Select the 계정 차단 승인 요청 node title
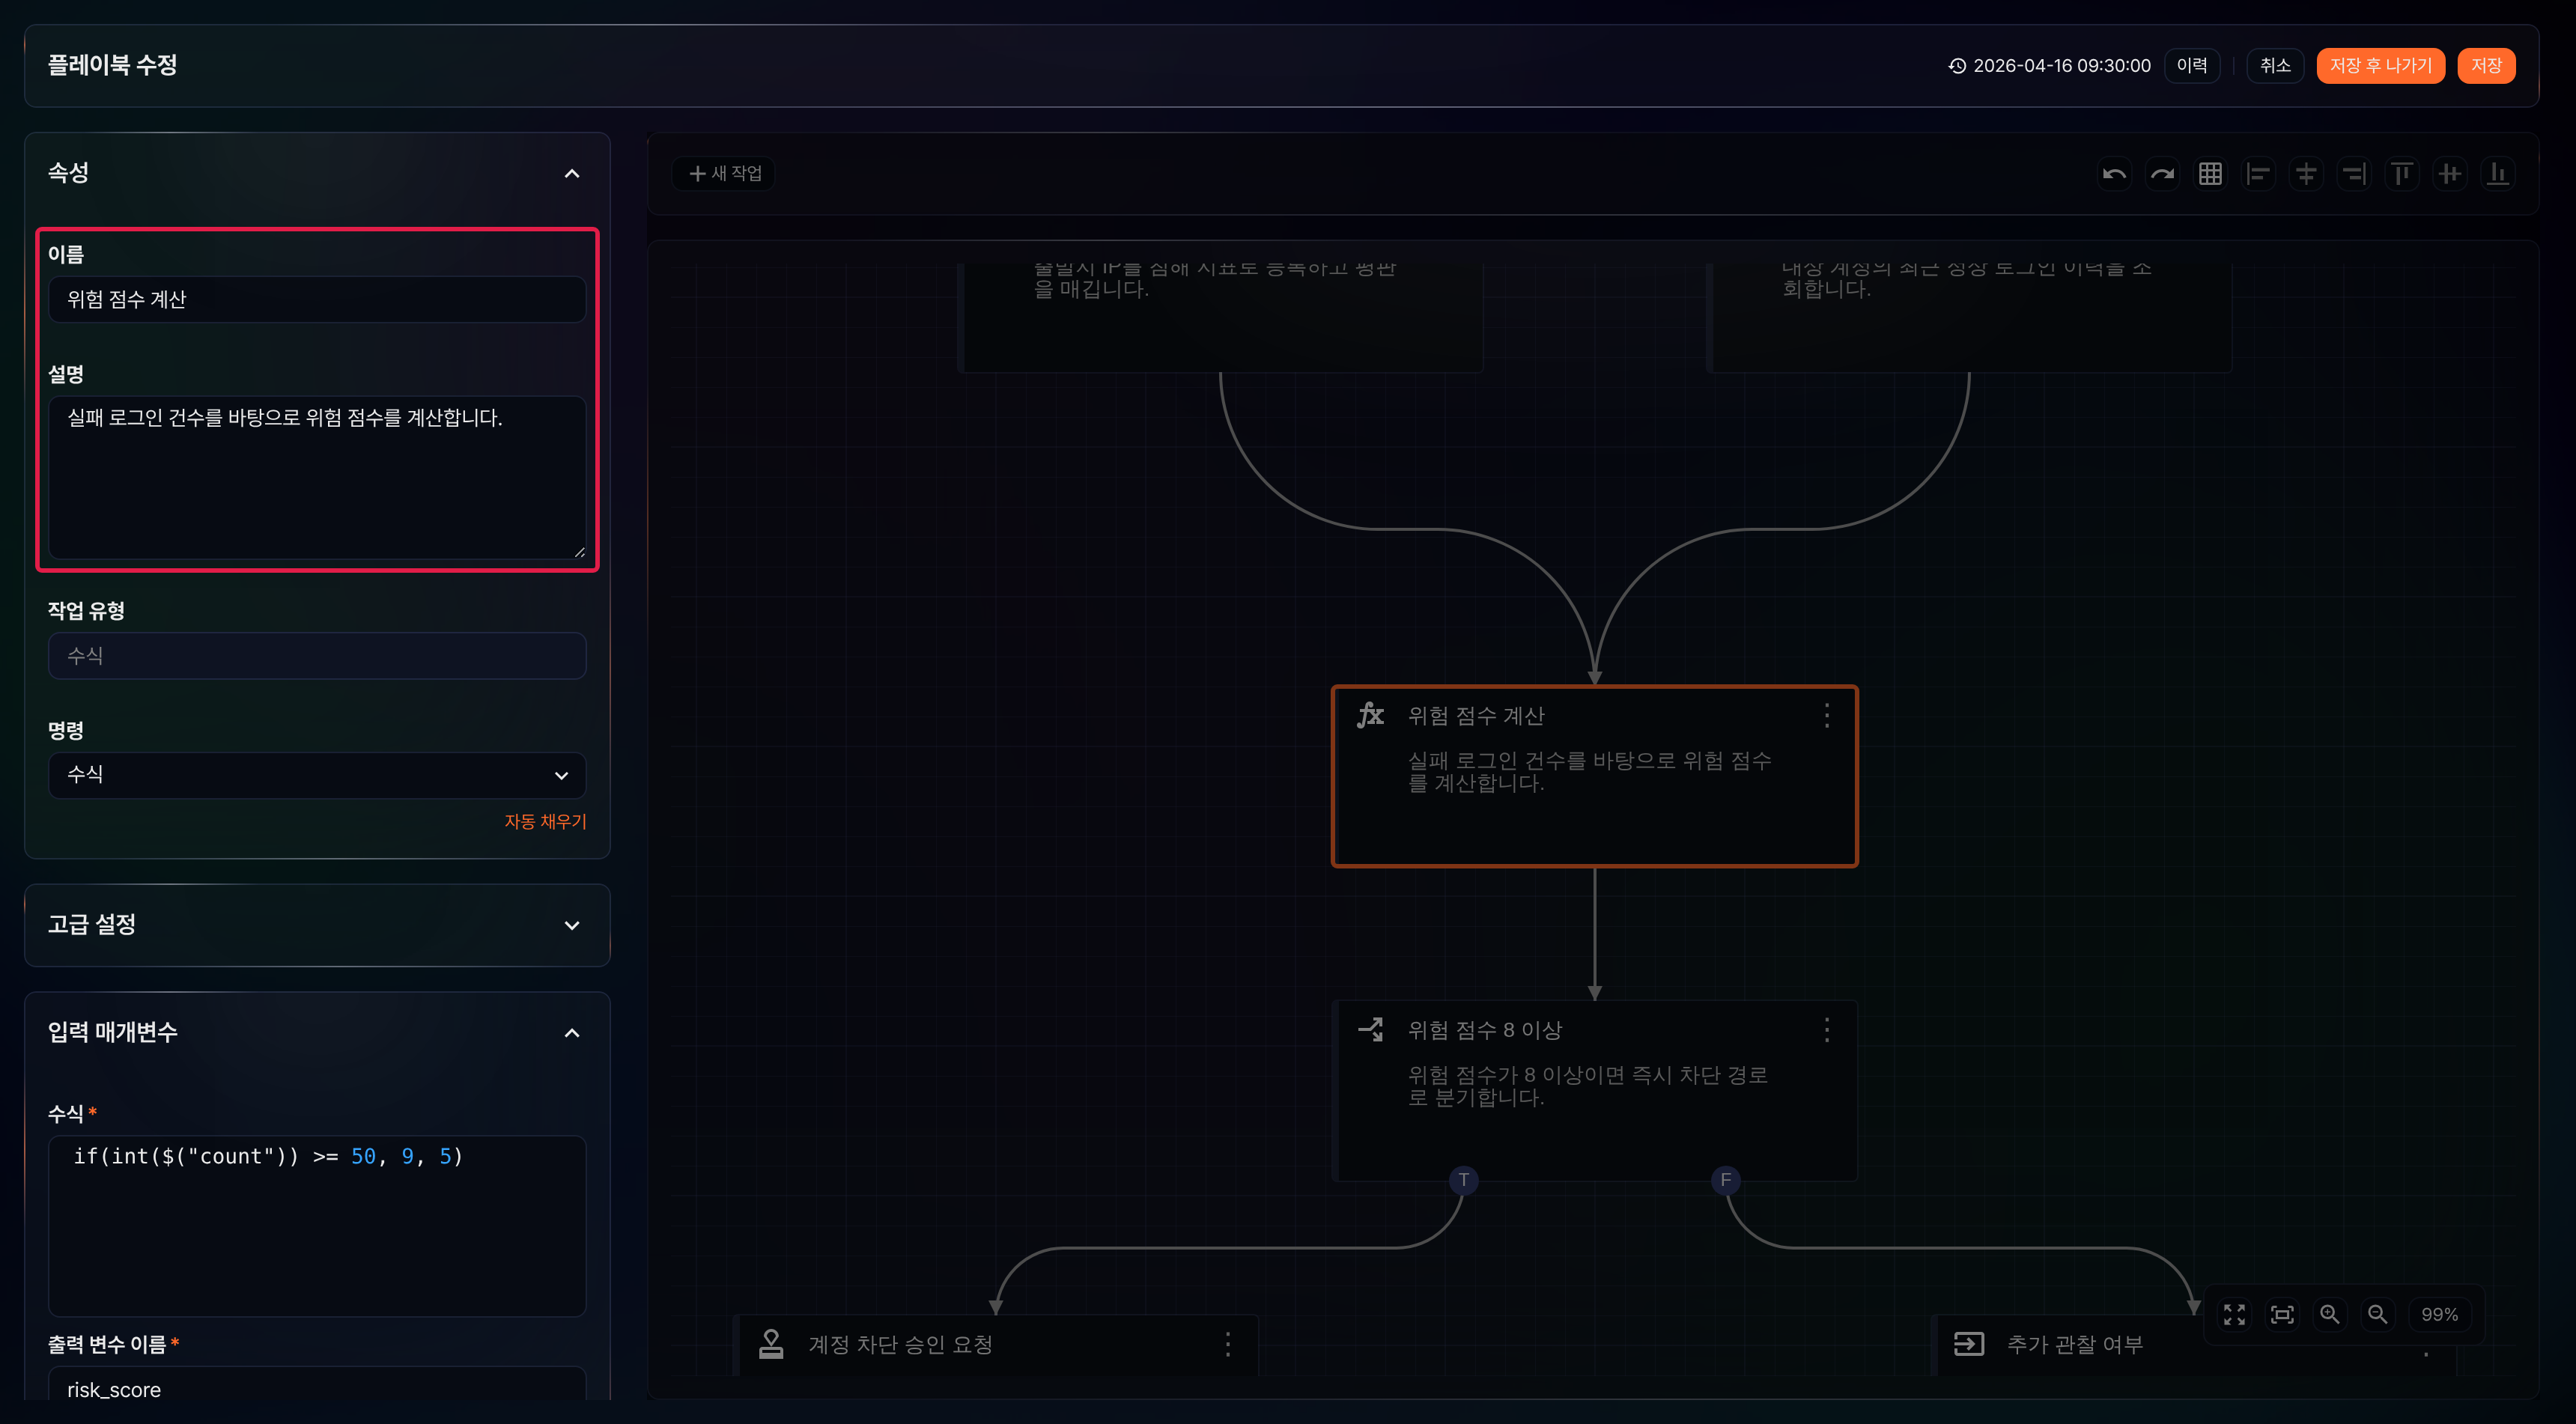Screen dimensions: 2576x1424 point(900,1344)
